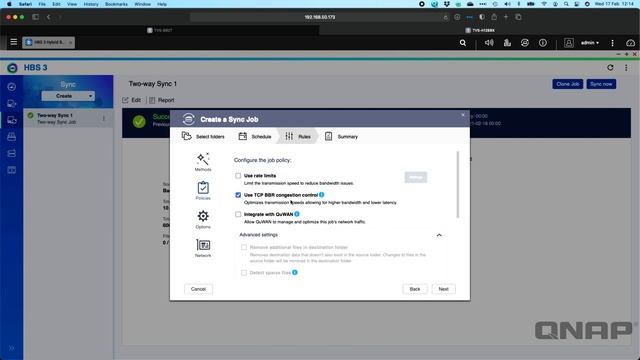Open HBS 3 more options menu

tap(626, 67)
